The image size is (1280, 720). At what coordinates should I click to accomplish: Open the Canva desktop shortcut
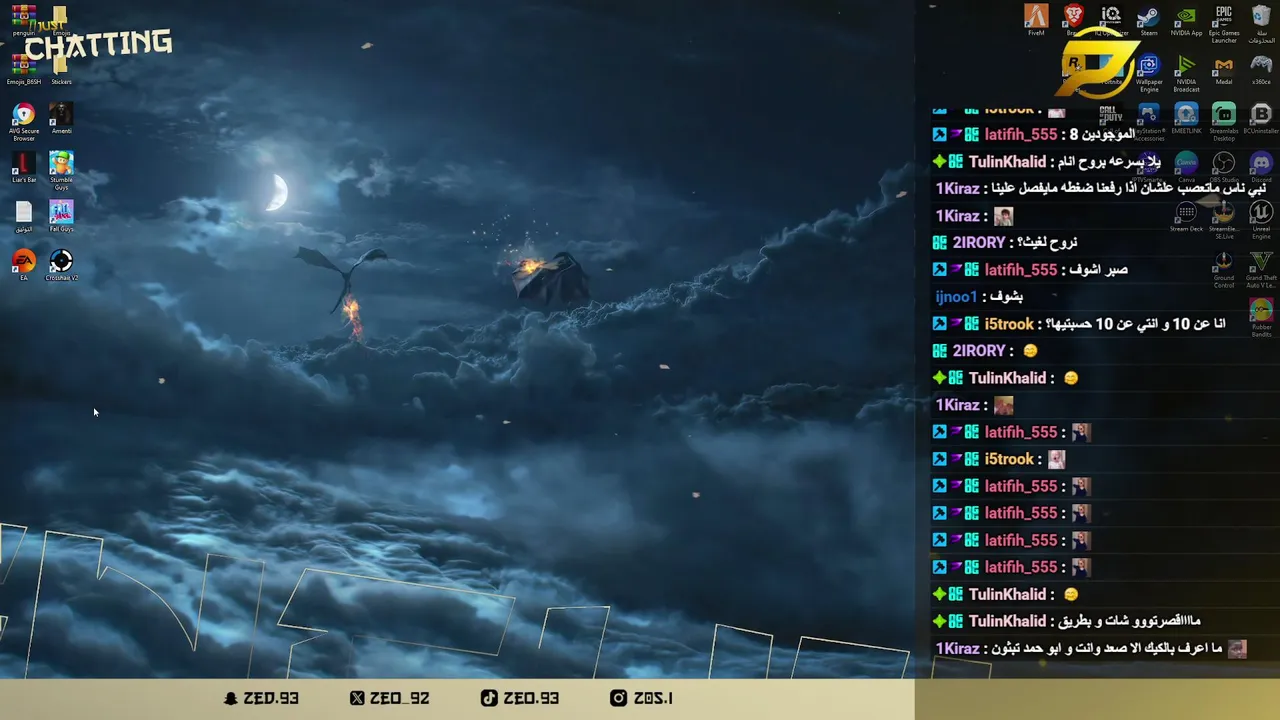point(1186,167)
